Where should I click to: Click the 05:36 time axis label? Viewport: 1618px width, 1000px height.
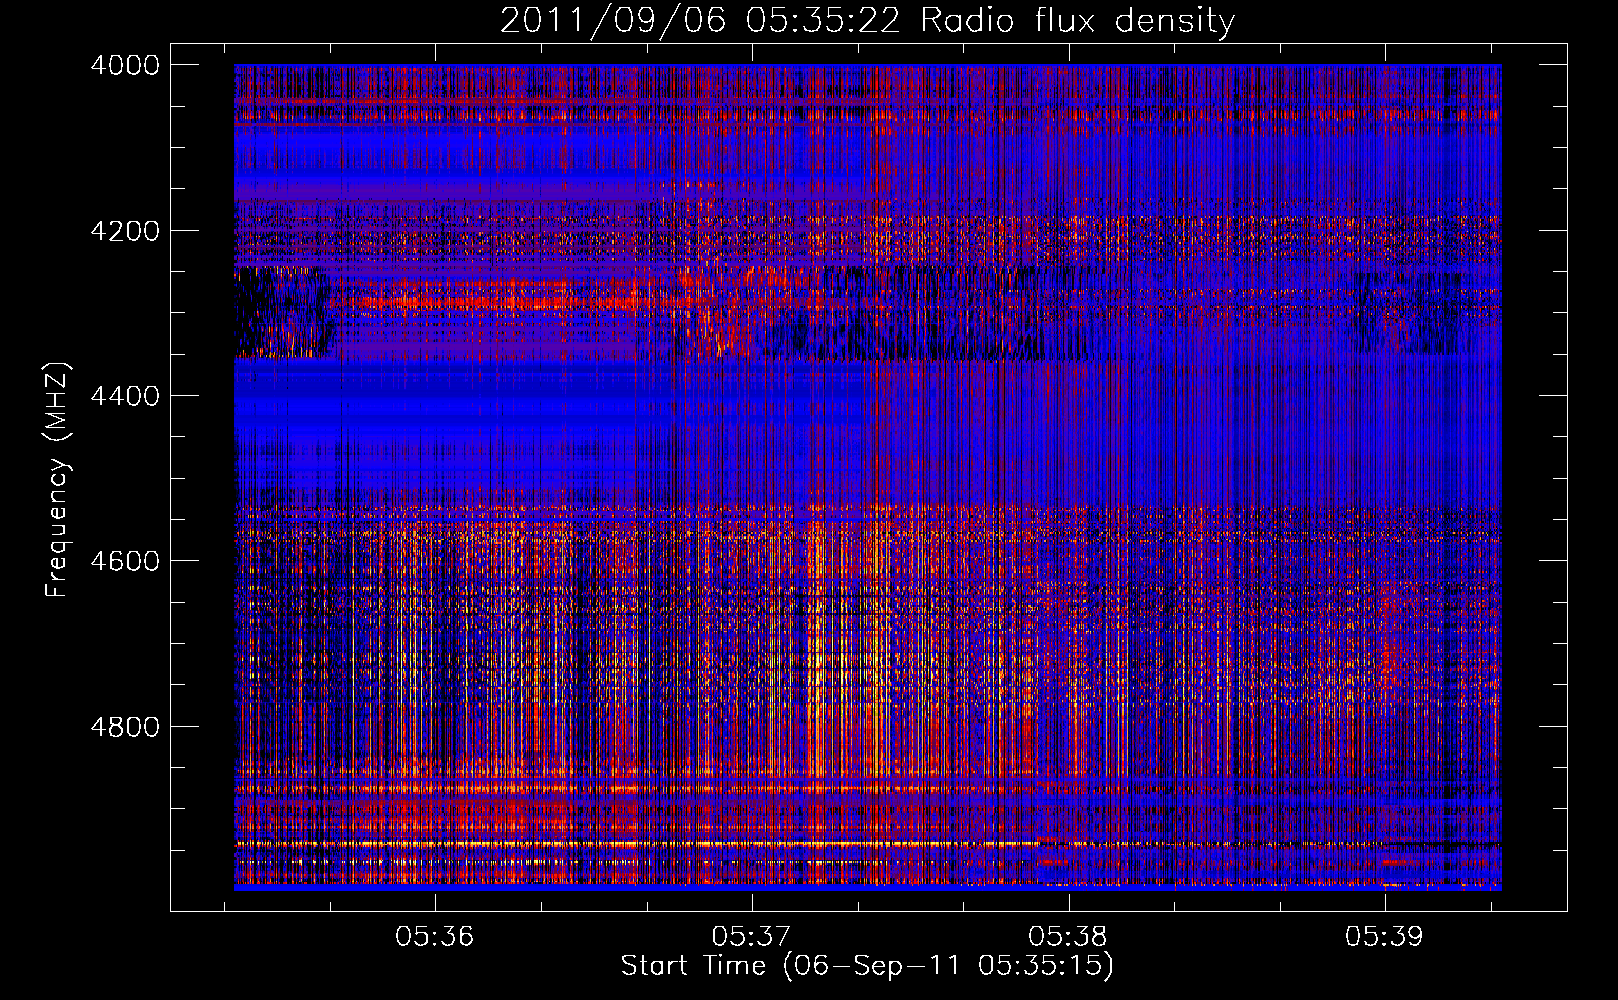[435, 937]
